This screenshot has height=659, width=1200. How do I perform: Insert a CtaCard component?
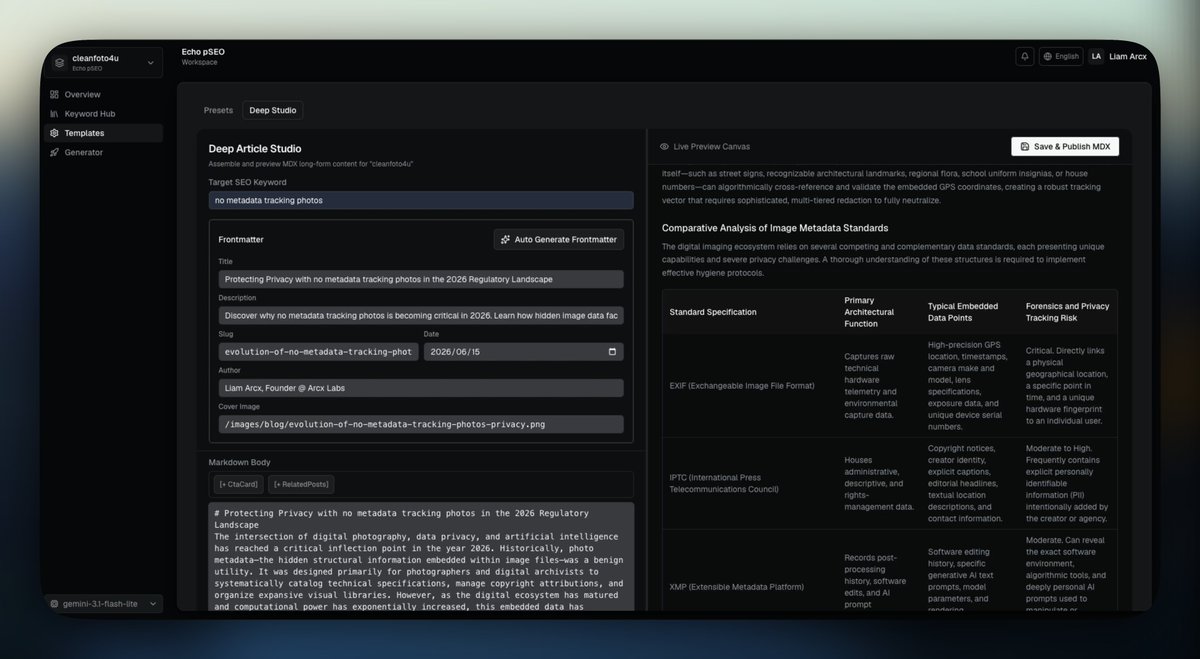[x=238, y=484]
